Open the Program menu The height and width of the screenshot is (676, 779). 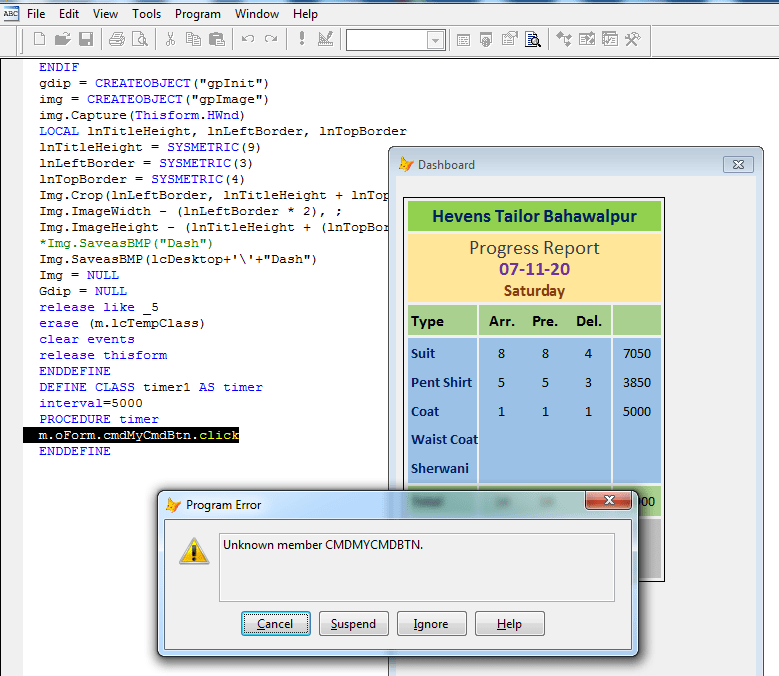(198, 14)
